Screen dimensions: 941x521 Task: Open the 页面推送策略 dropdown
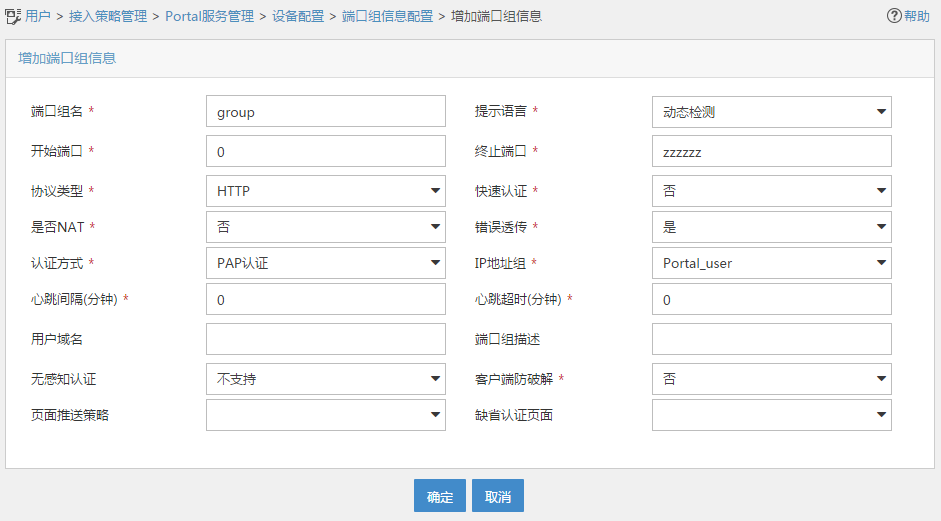[x=325, y=414]
